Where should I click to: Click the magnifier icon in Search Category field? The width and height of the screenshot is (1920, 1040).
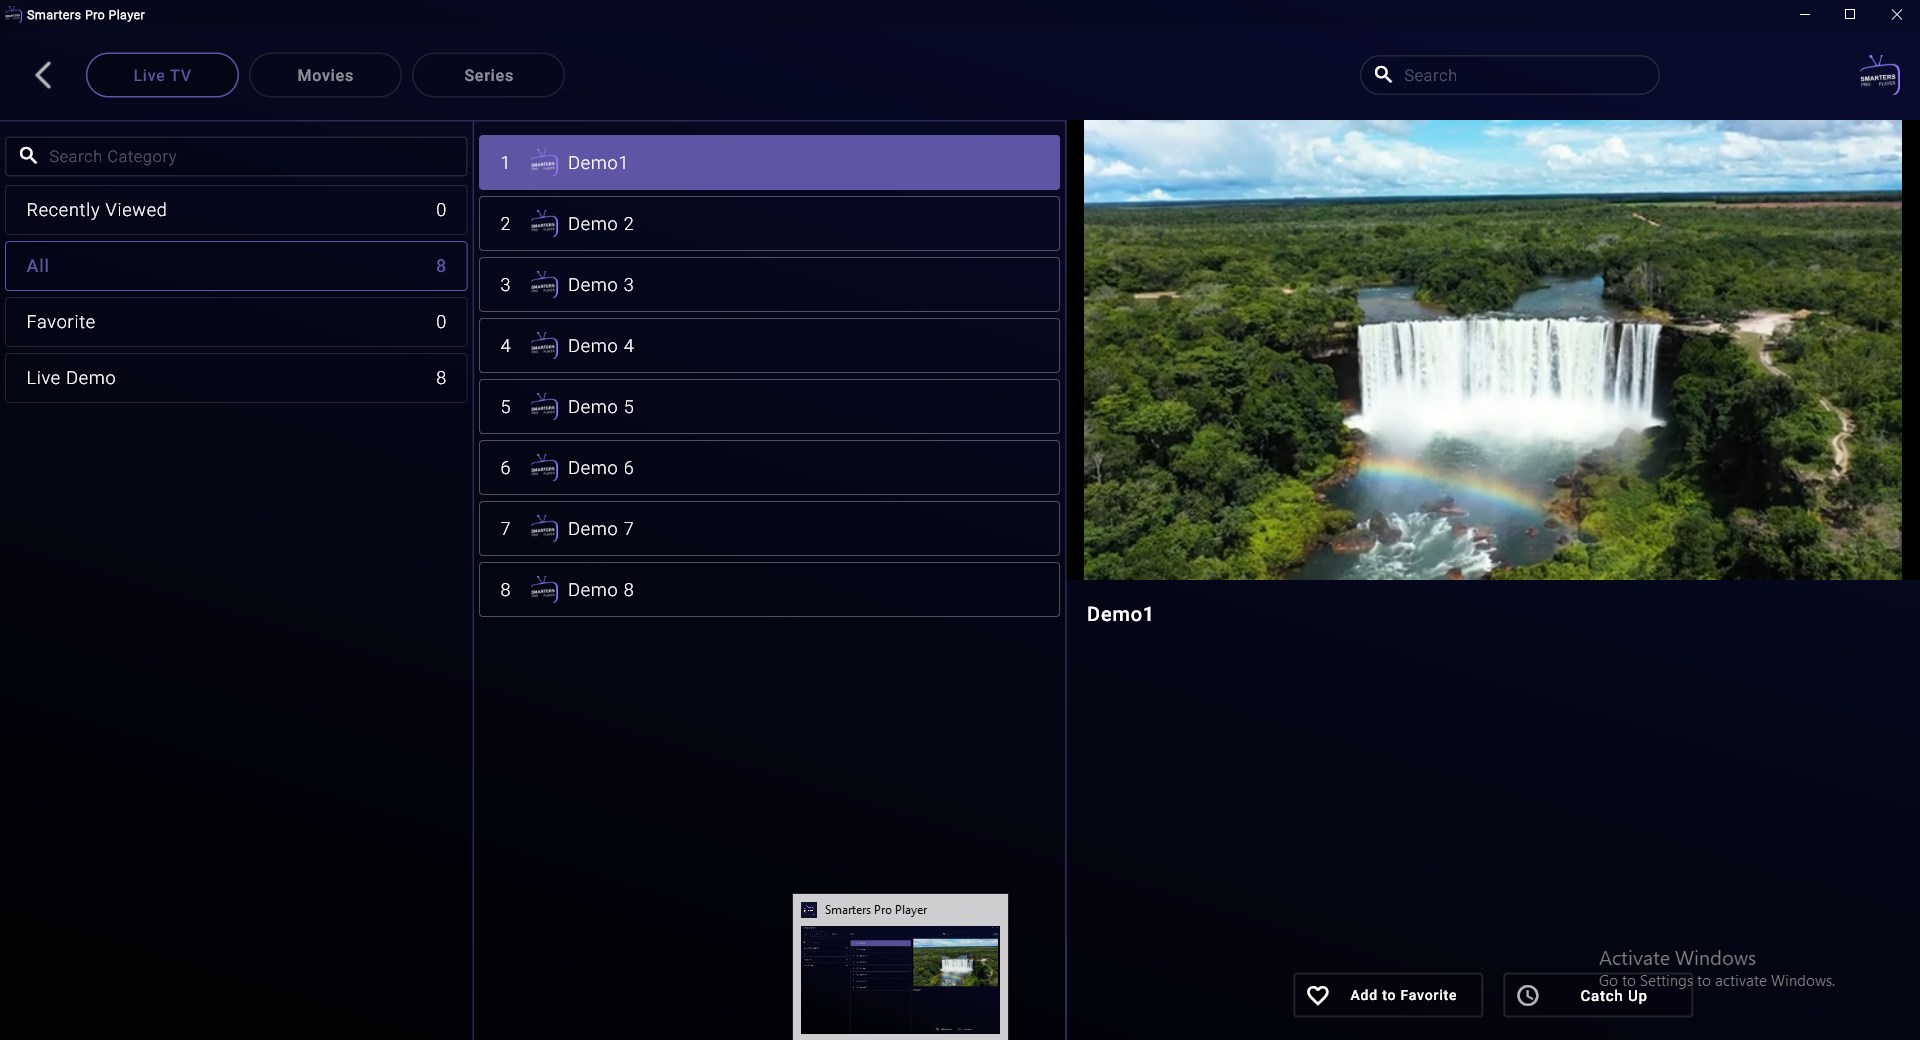(x=28, y=156)
